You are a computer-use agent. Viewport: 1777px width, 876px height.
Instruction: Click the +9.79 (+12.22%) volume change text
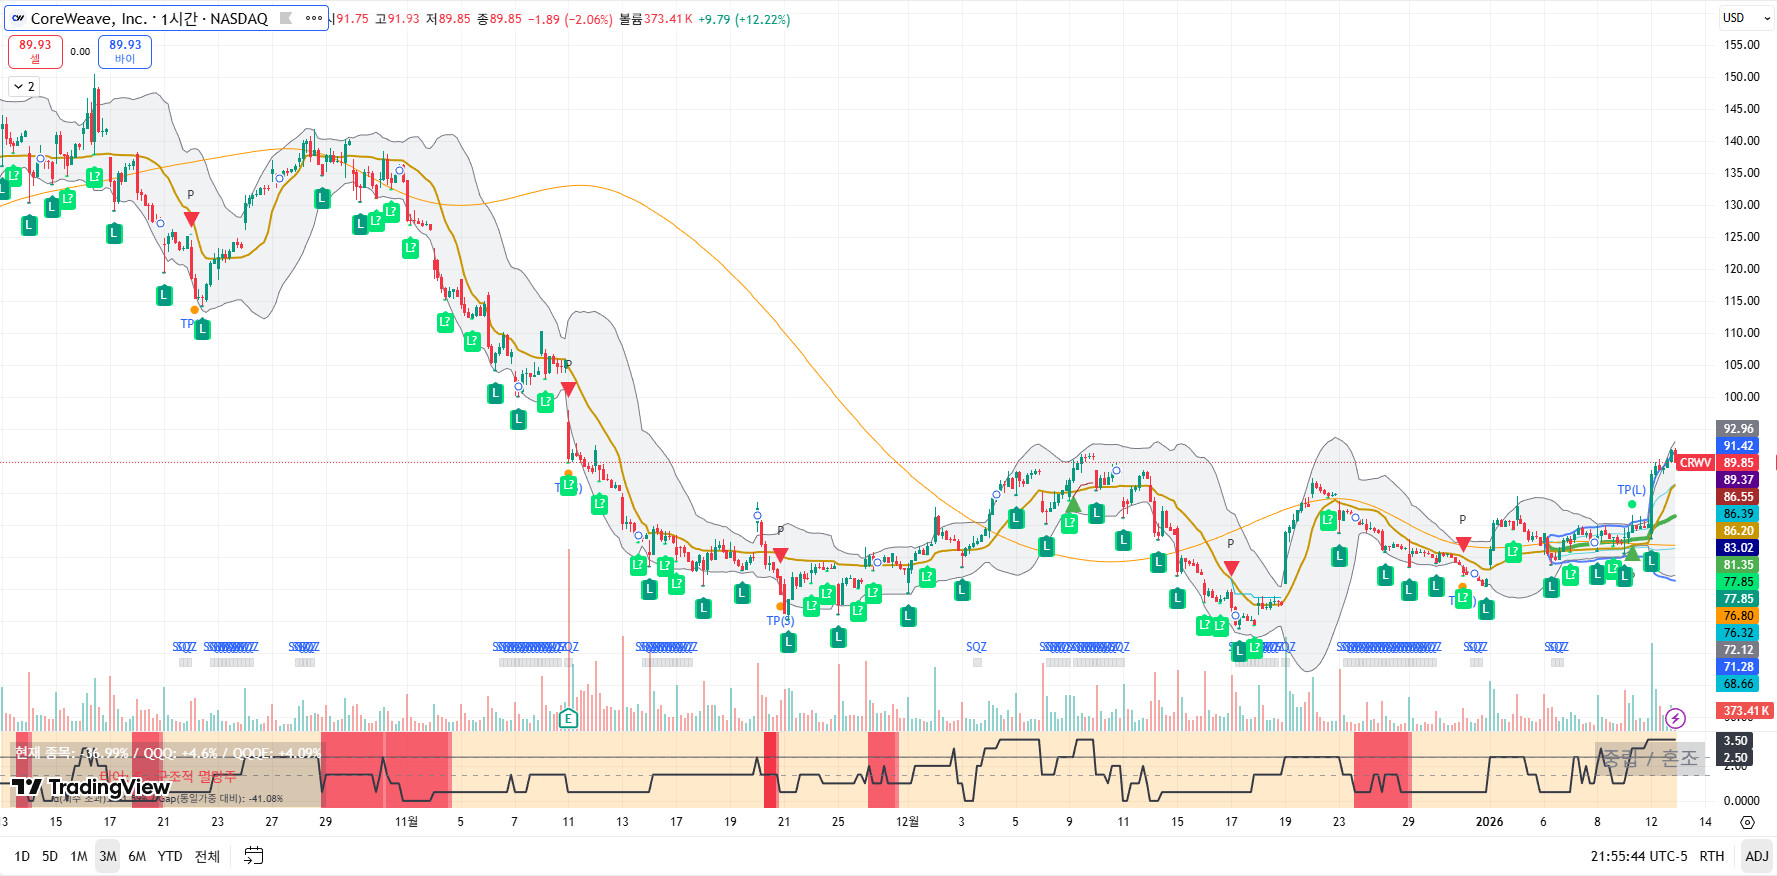[x=744, y=19]
